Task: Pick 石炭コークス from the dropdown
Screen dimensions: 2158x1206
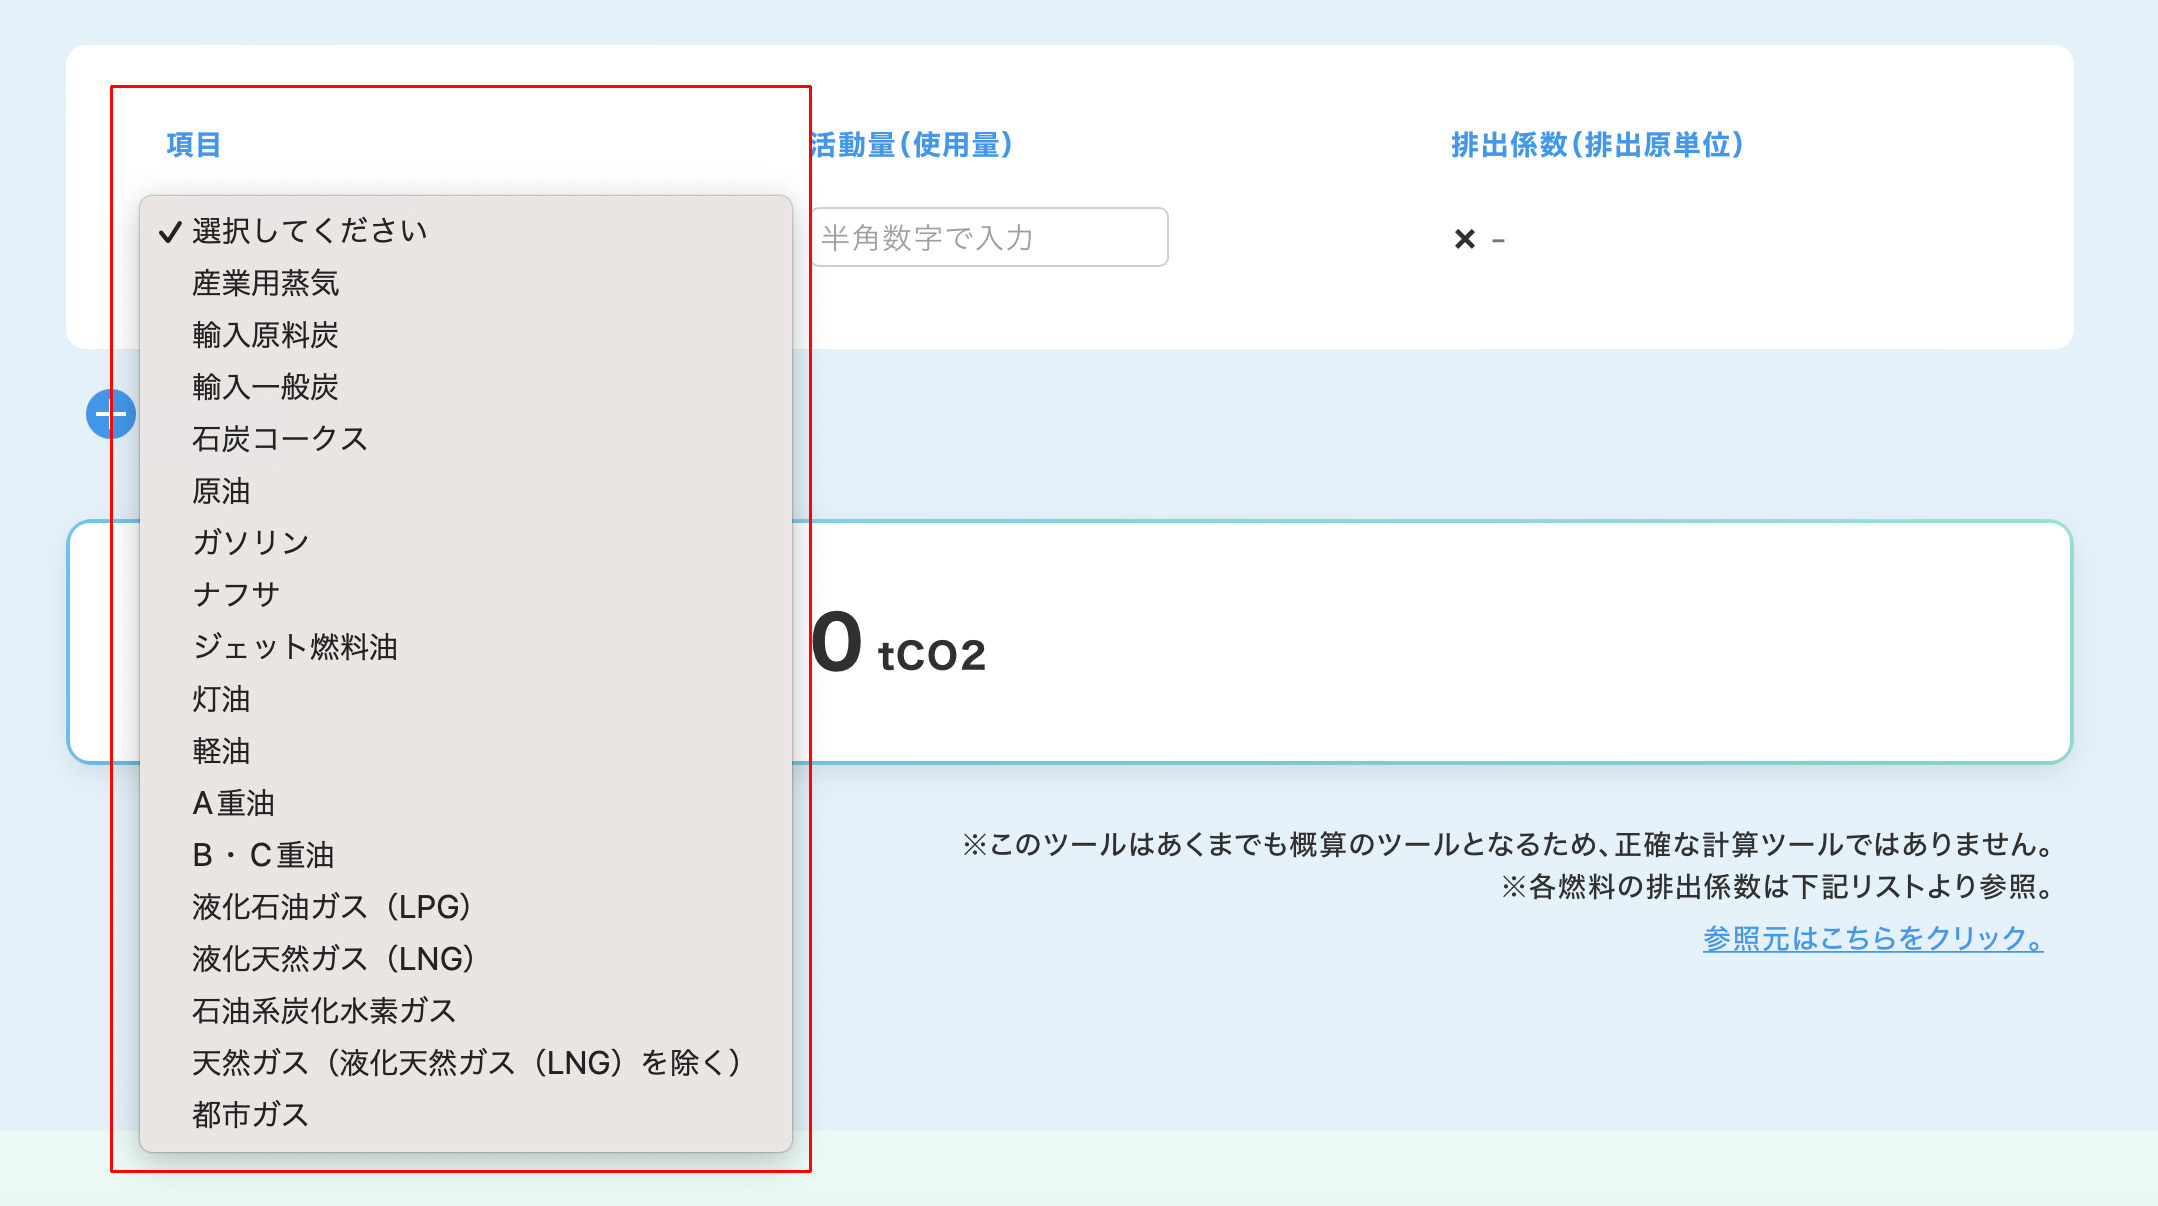Action: (x=280, y=439)
